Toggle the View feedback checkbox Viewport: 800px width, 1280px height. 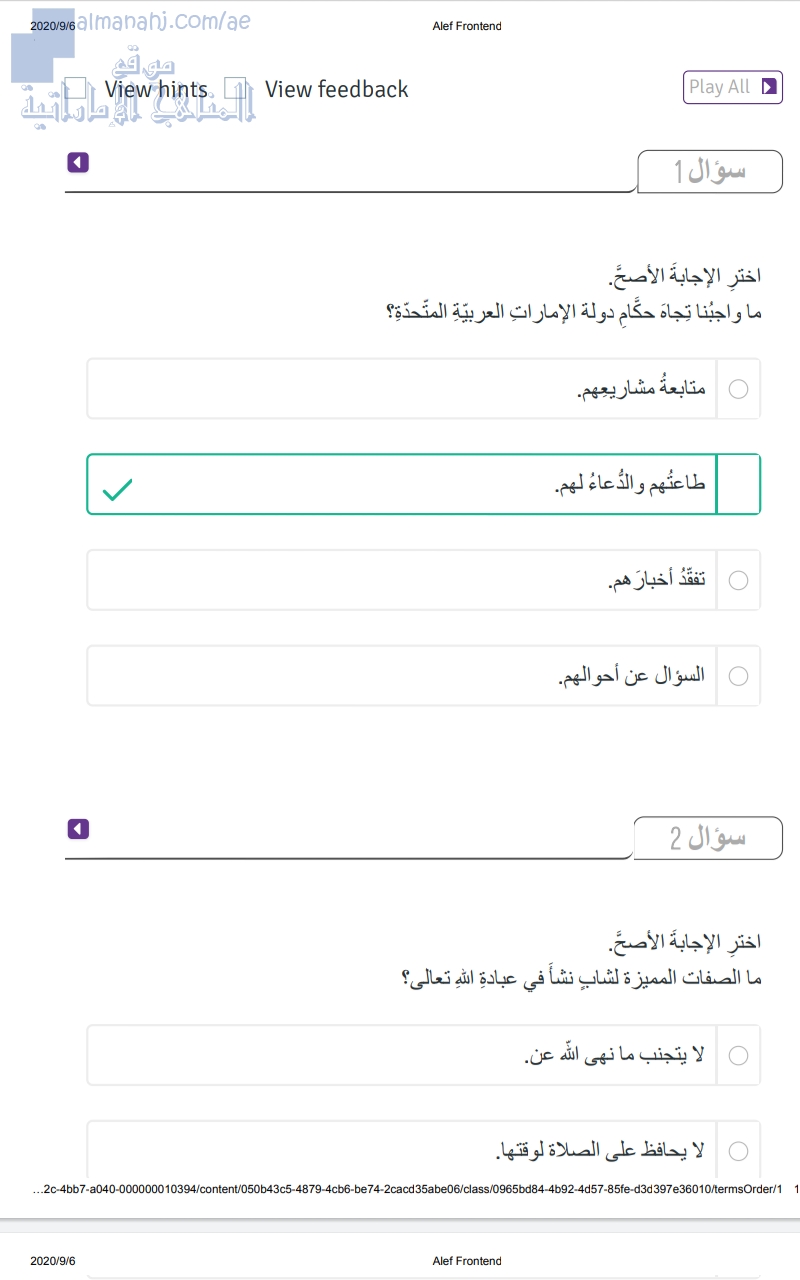[236, 89]
